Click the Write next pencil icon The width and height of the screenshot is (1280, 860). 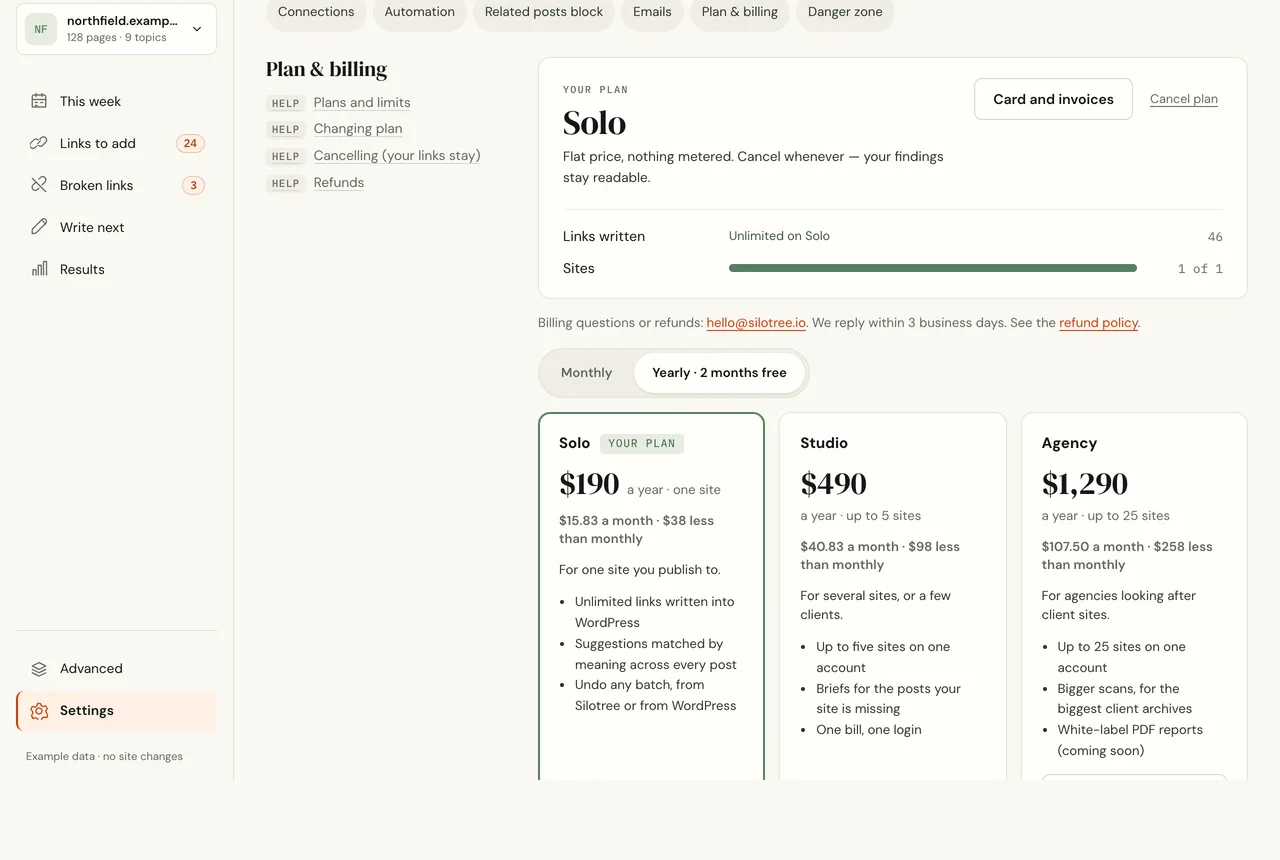[39, 227]
